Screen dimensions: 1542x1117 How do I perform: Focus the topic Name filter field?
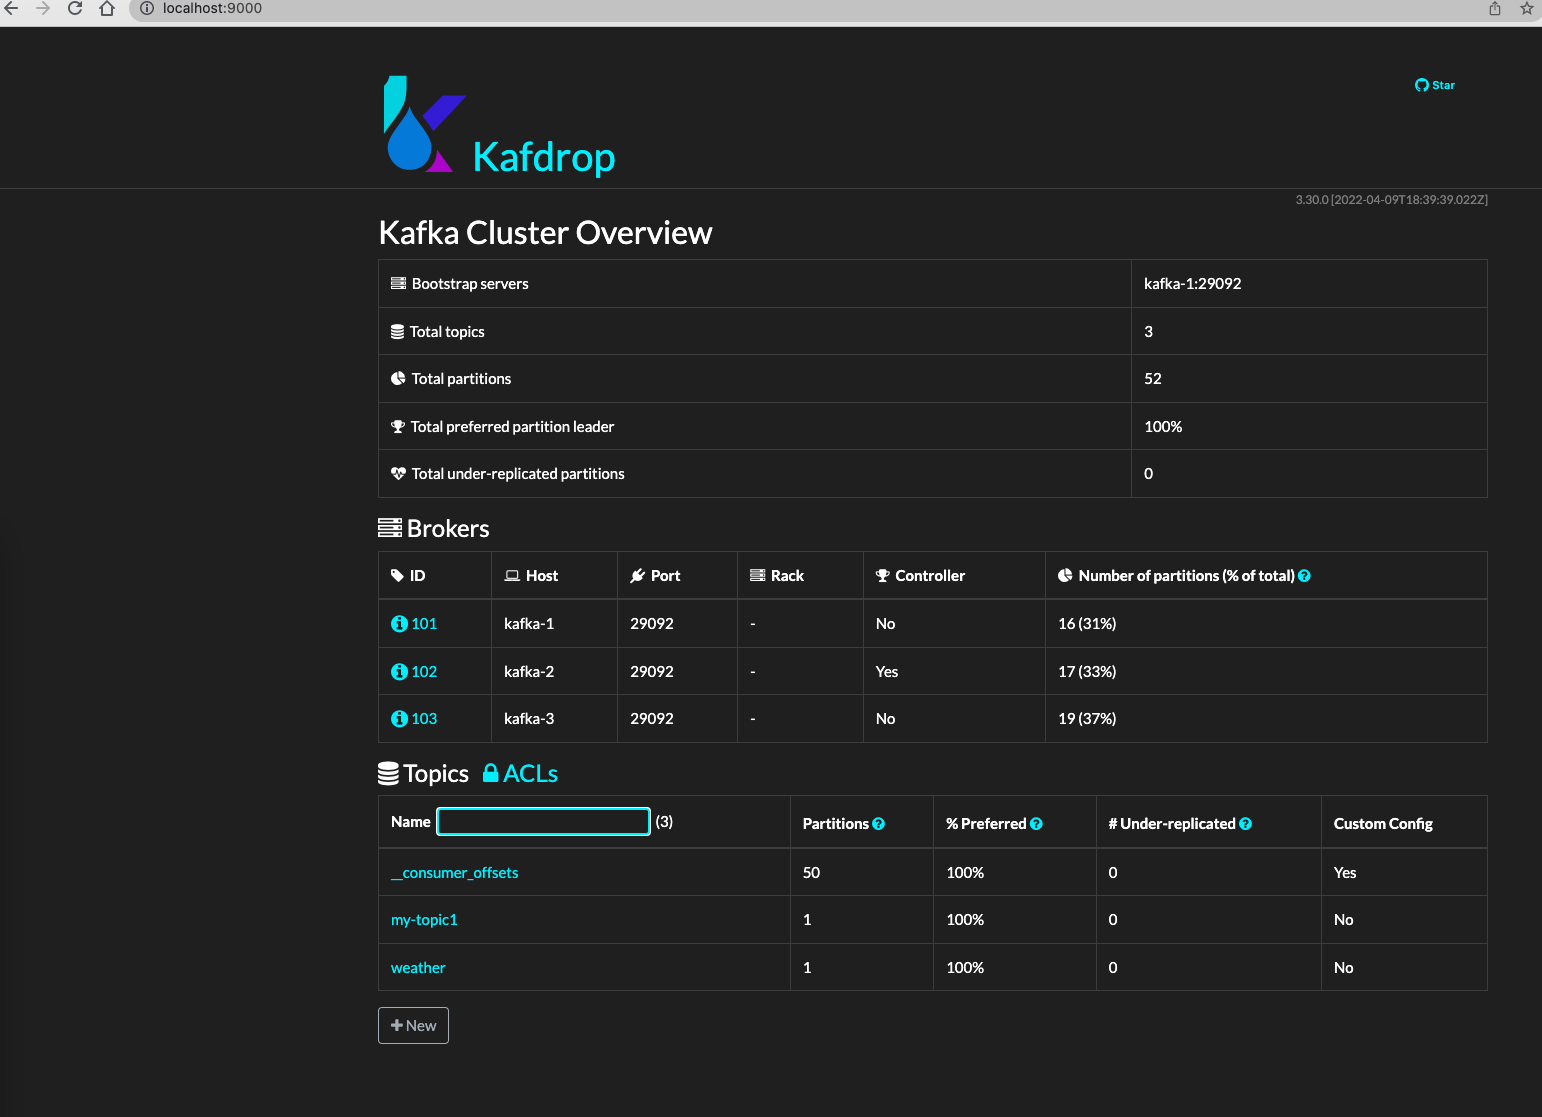click(x=544, y=822)
